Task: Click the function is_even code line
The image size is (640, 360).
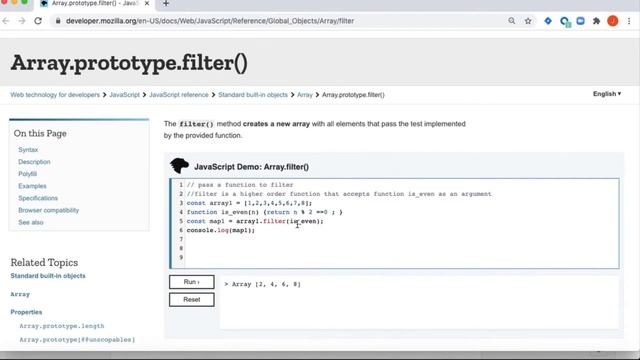Action: click(264, 212)
